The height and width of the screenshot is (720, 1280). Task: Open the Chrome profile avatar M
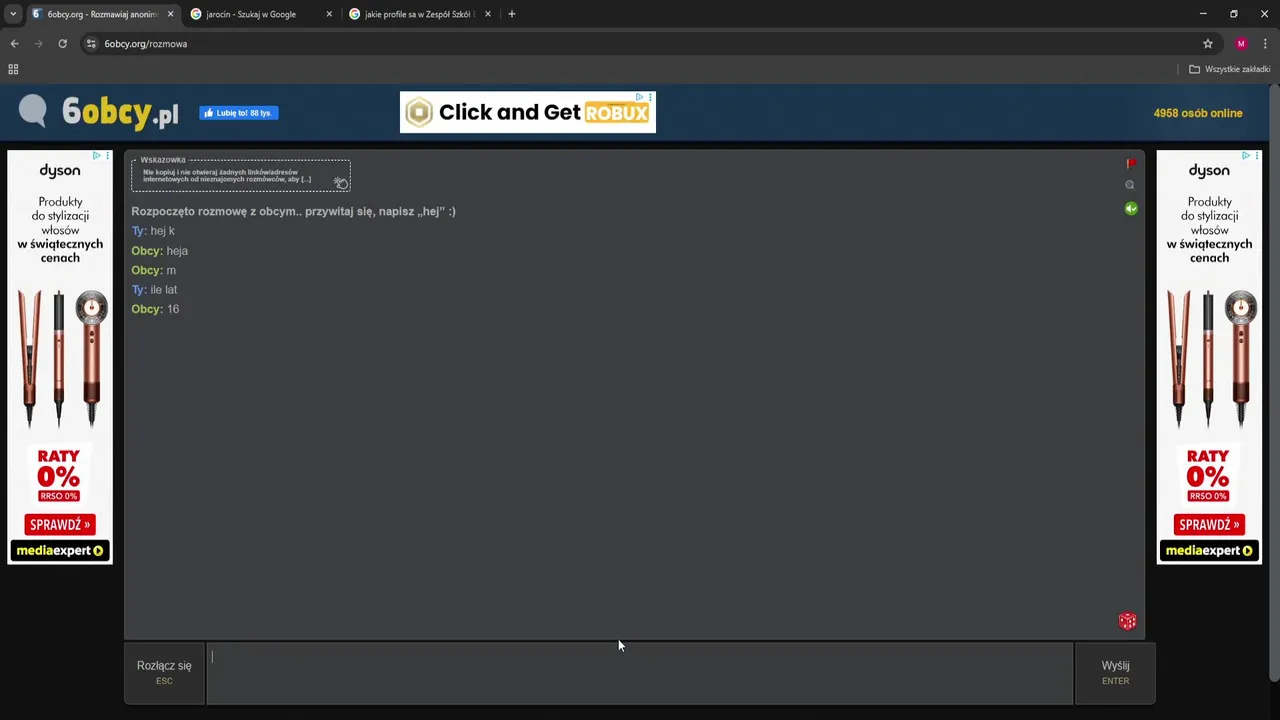1241,44
